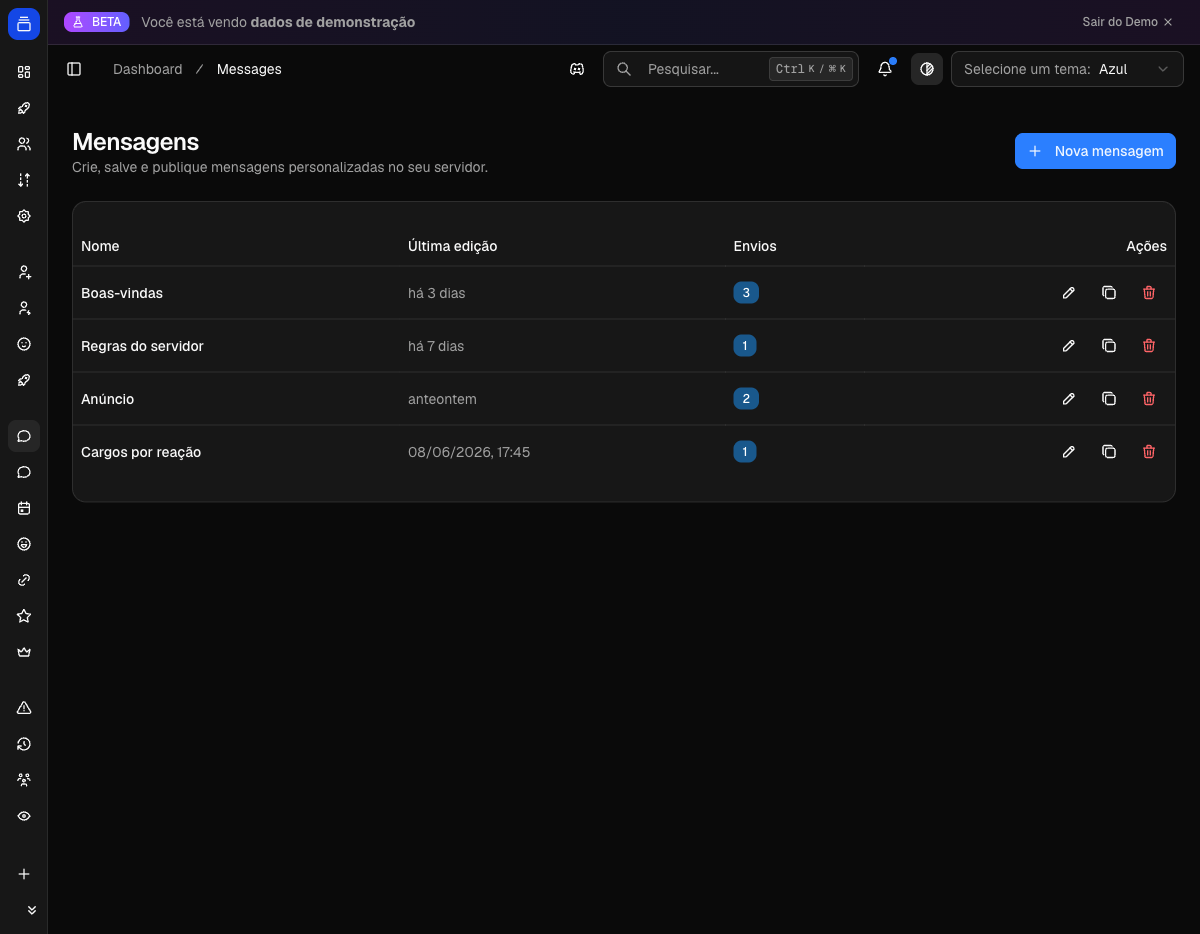Open notifications bell icon
The image size is (1200, 934).
(x=885, y=69)
